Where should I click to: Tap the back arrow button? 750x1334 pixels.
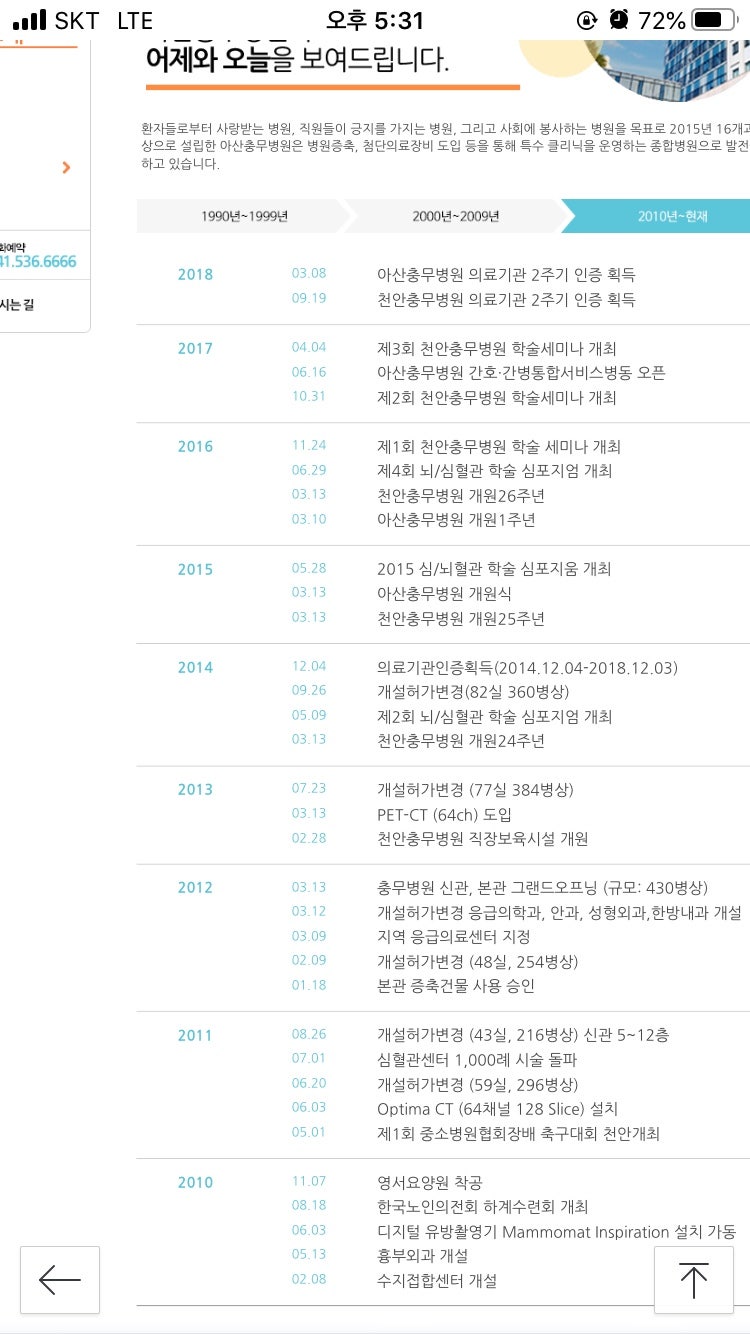(x=60, y=1279)
